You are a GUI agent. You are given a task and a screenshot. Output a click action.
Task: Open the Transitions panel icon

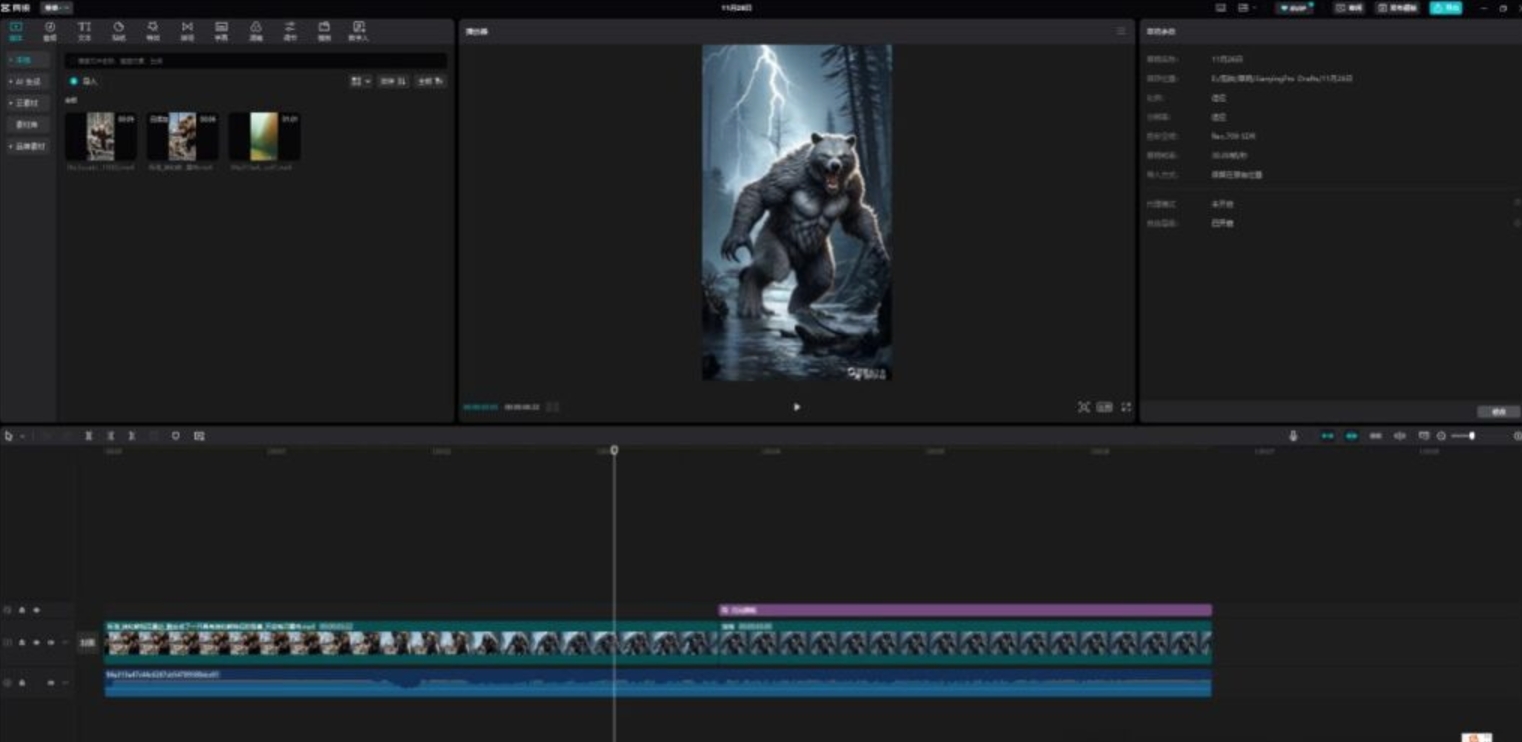click(x=187, y=31)
